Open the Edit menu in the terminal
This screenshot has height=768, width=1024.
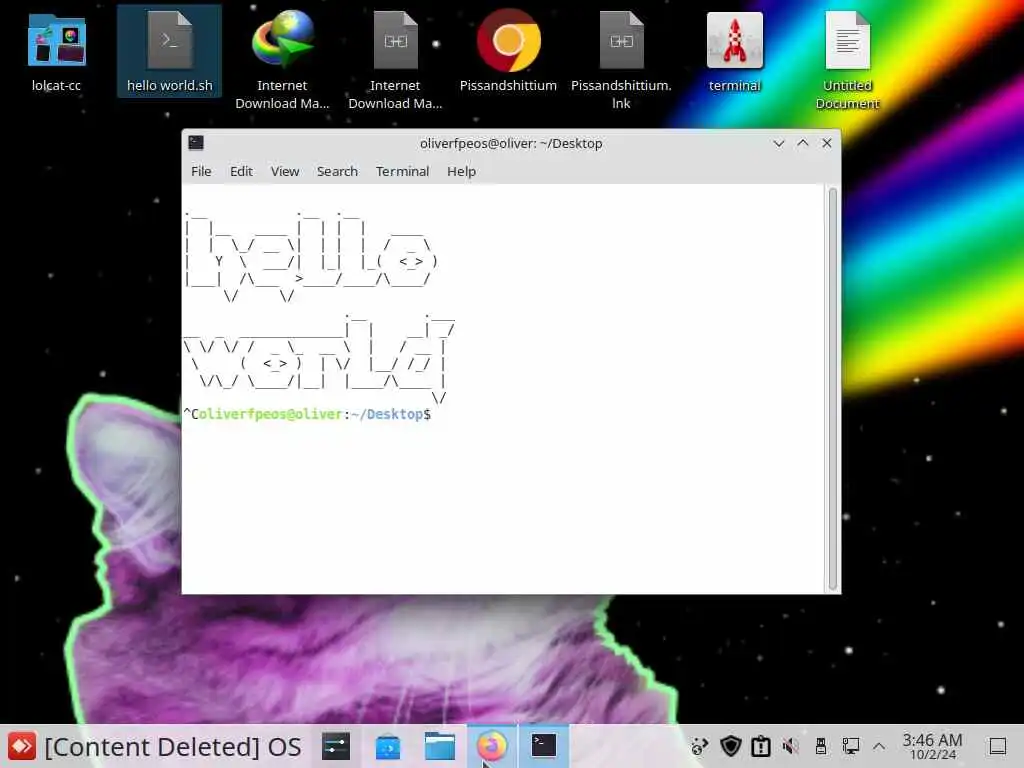[x=241, y=171]
